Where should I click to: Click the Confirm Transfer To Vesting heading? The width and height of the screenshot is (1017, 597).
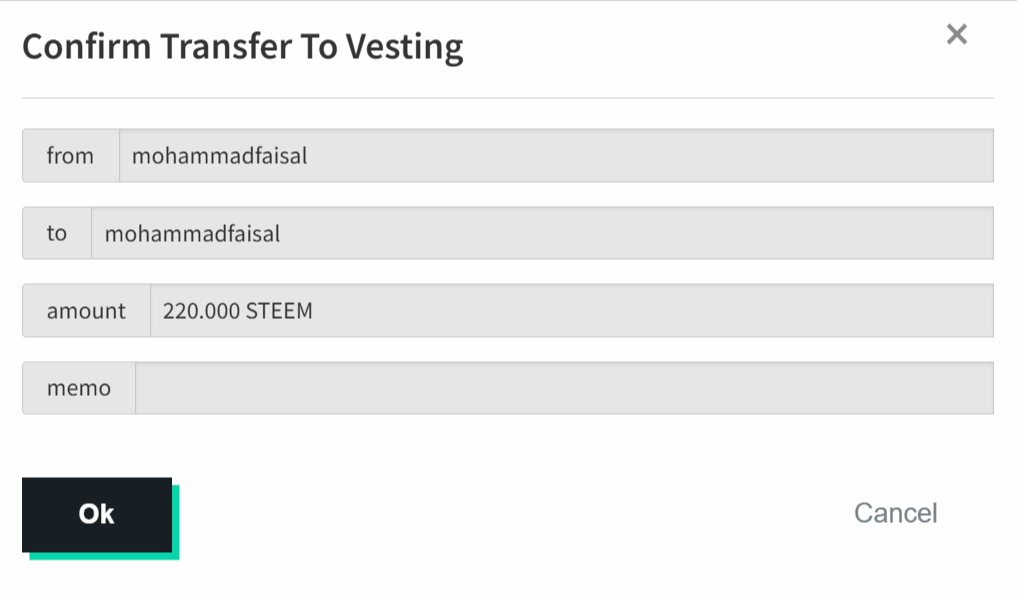[242, 47]
